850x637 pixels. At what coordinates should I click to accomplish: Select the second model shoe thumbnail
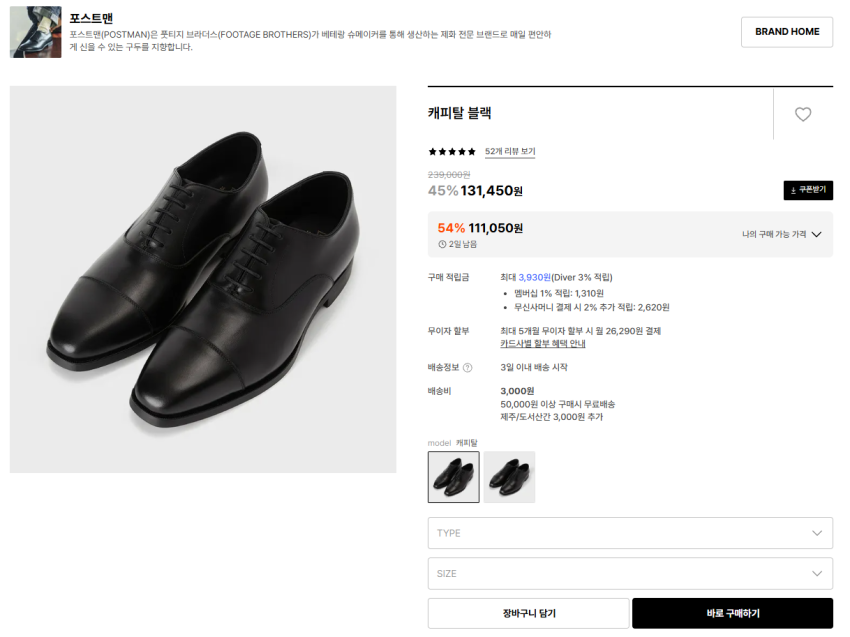509,477
